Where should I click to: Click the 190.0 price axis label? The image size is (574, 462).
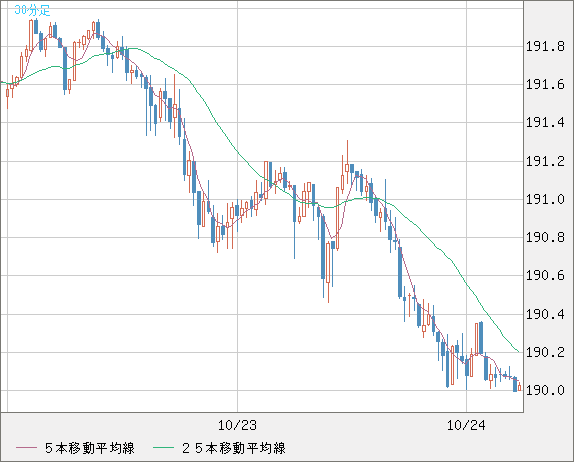[545, 390]
